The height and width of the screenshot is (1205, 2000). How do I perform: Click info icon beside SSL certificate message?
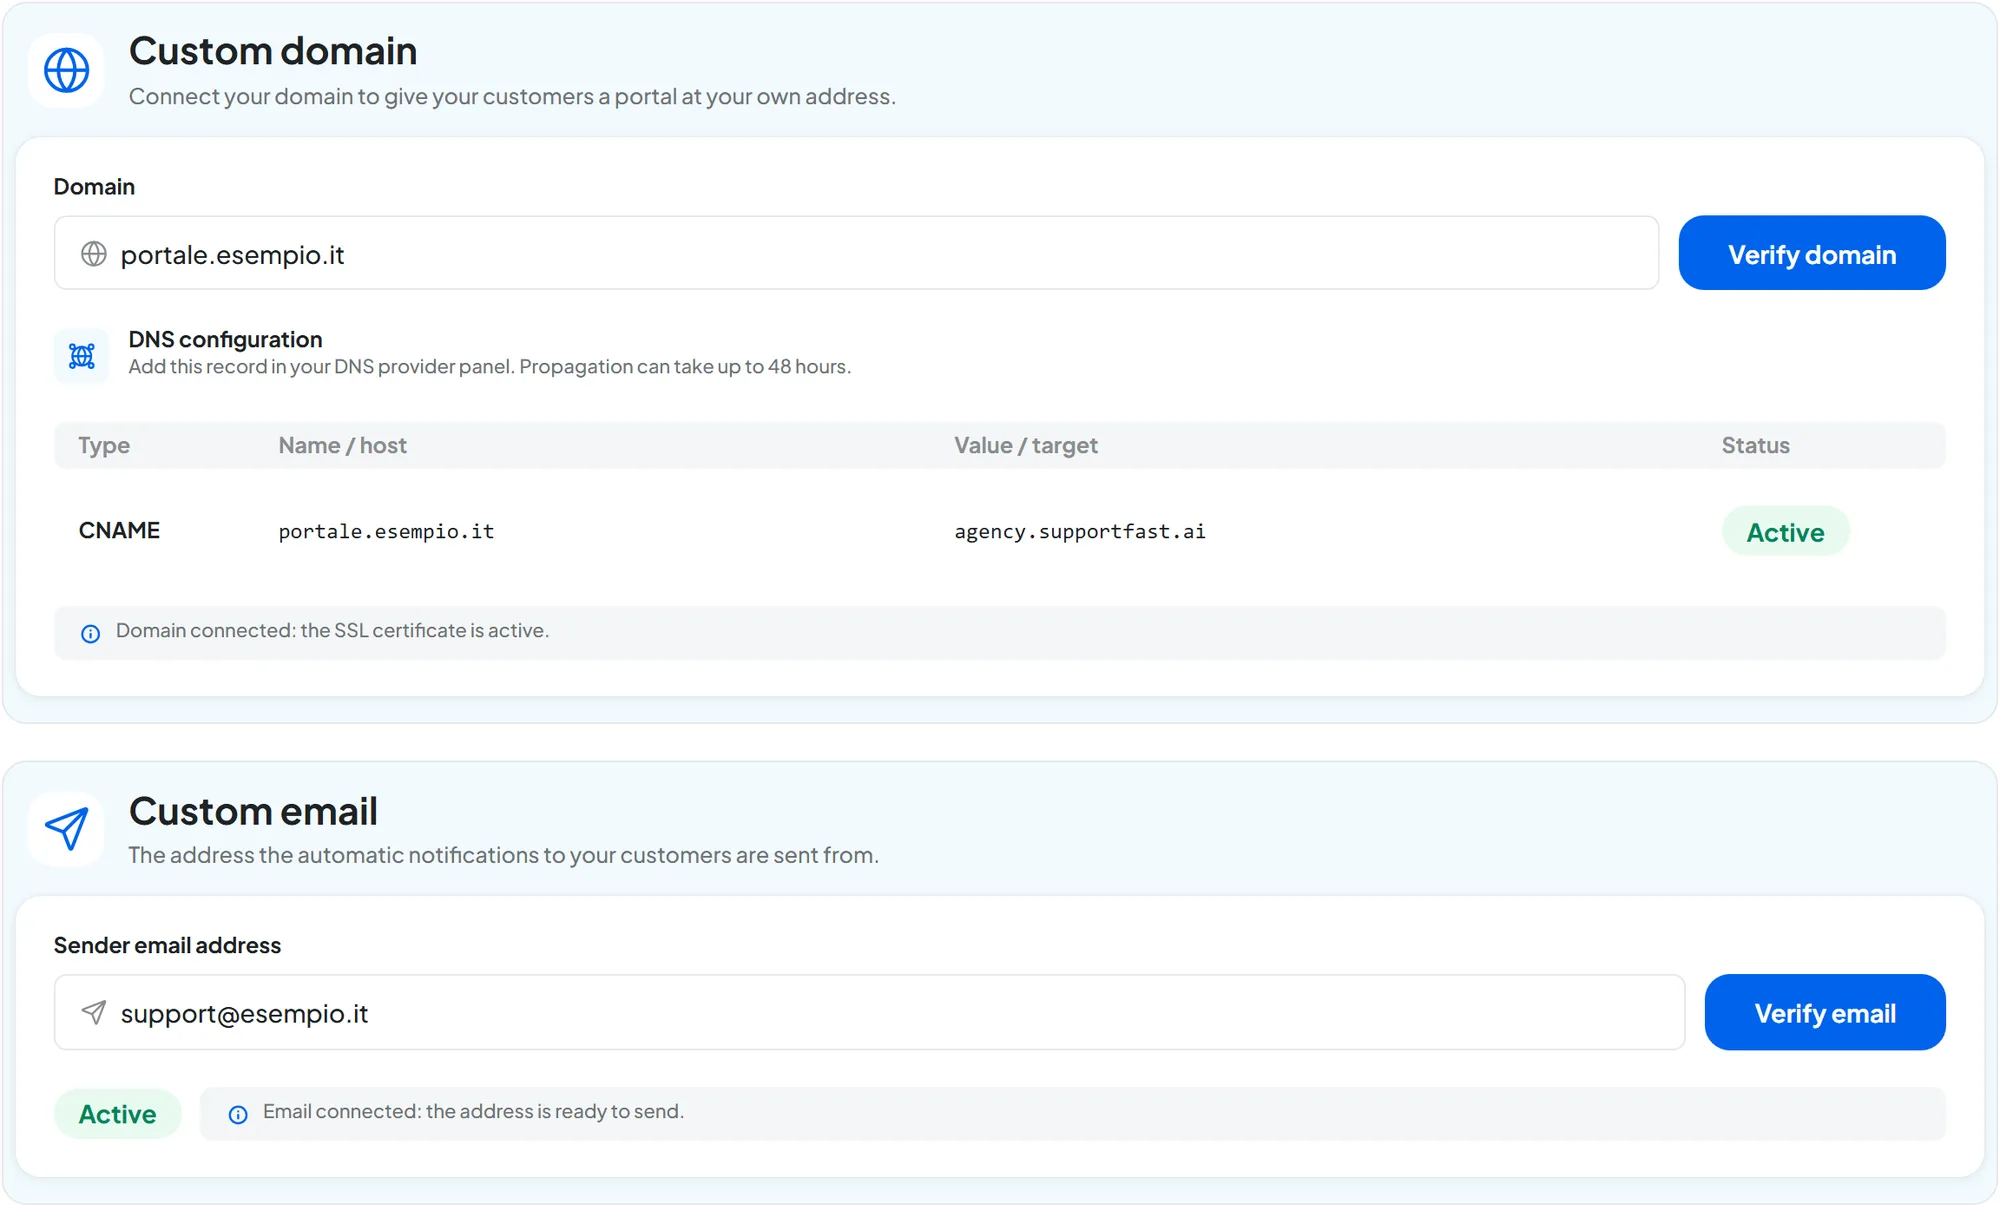click(x=90, y=633)
